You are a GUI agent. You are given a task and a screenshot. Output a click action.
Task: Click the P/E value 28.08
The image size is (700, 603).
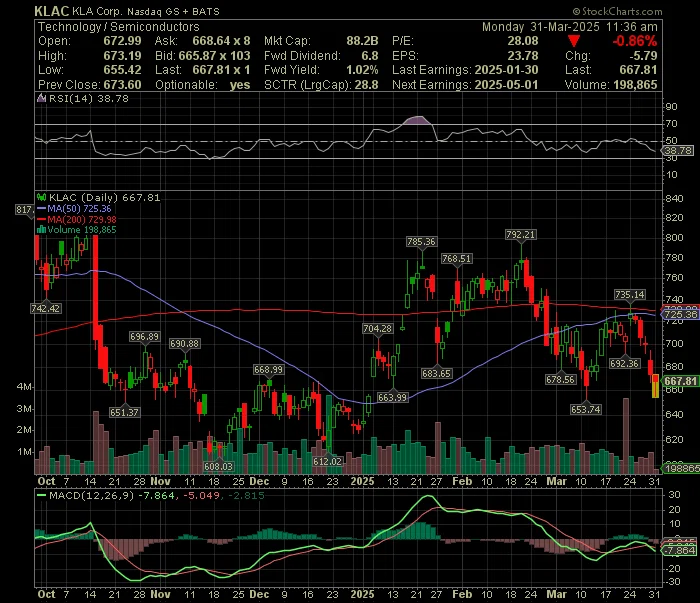tap(523, 41)
